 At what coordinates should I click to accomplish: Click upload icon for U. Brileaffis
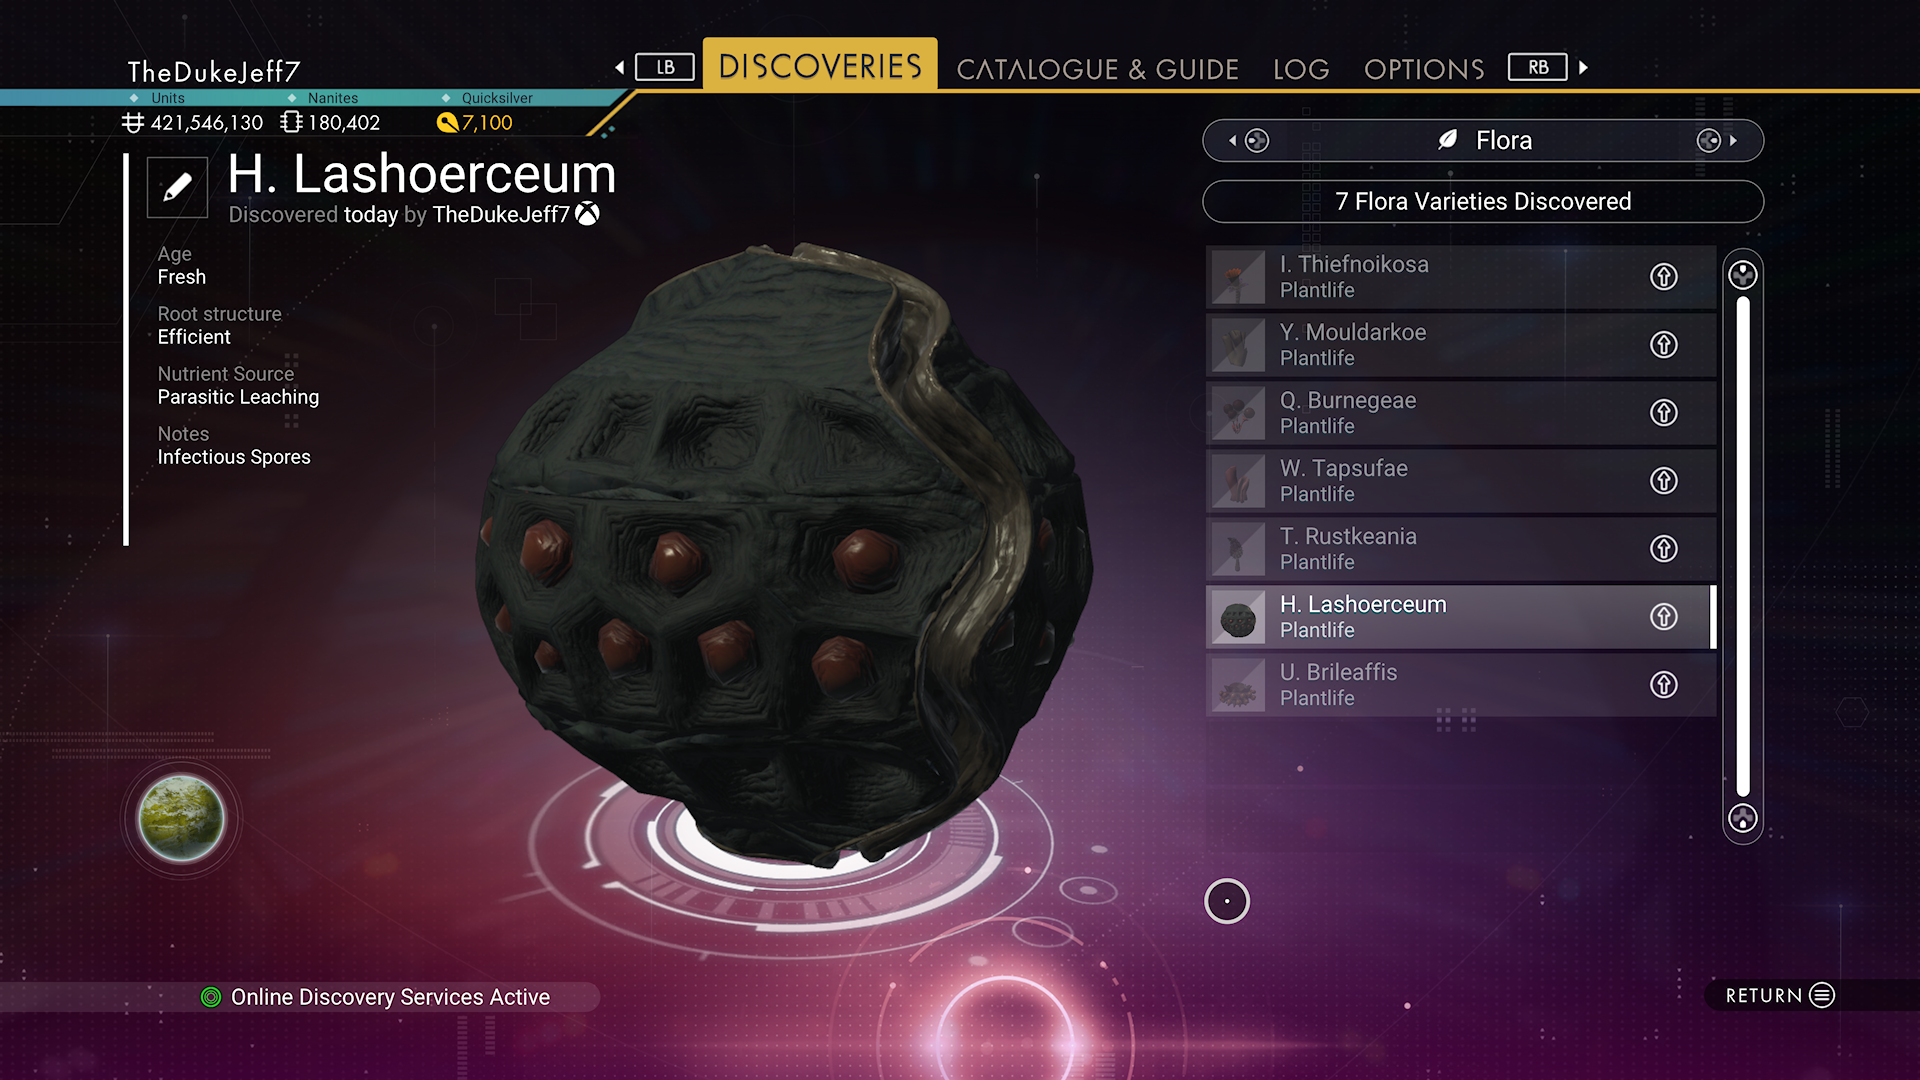pyautogui.click(x=1663, y=685)
